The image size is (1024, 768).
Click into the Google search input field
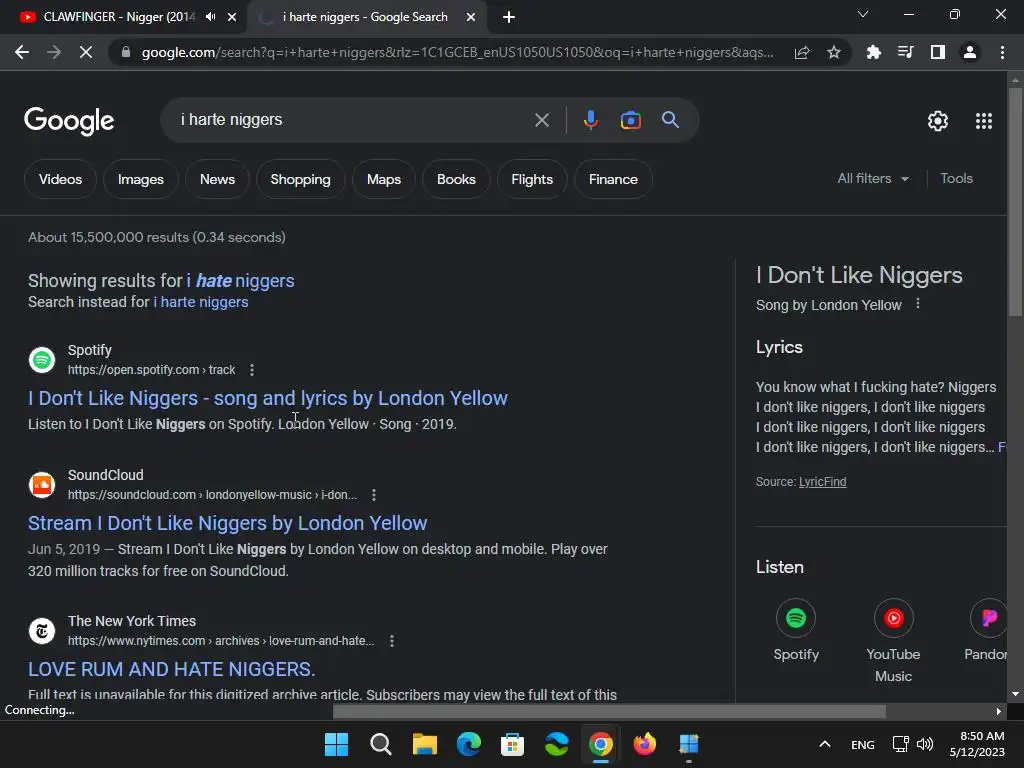tap(353, 120)
